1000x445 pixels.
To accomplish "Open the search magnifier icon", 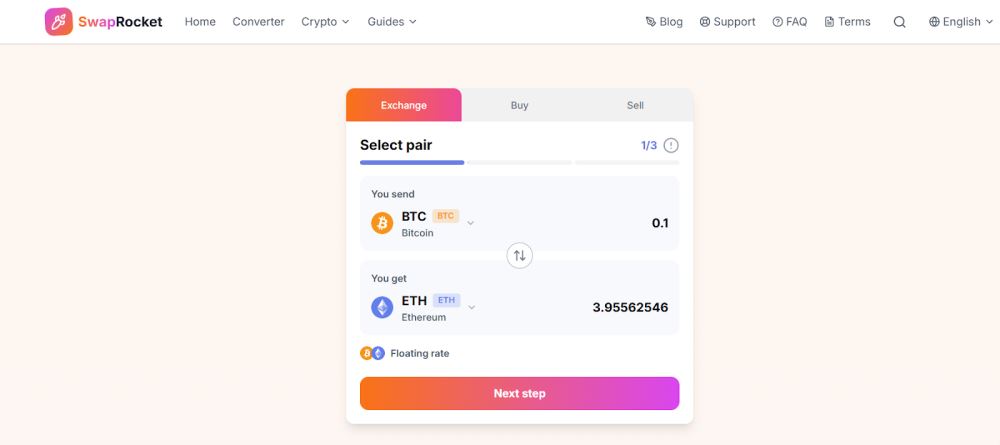I will pos(899,22).
